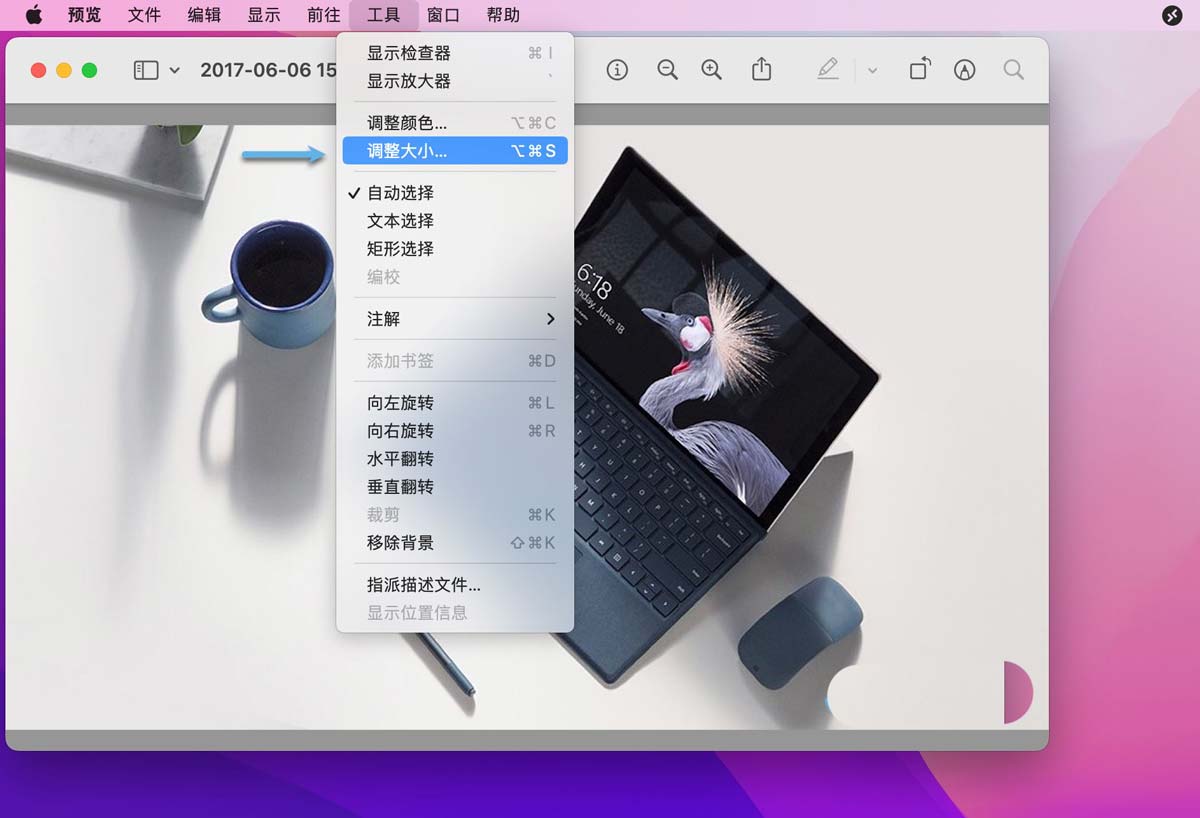Rotate the image using the rotate icon

[919, 70]
